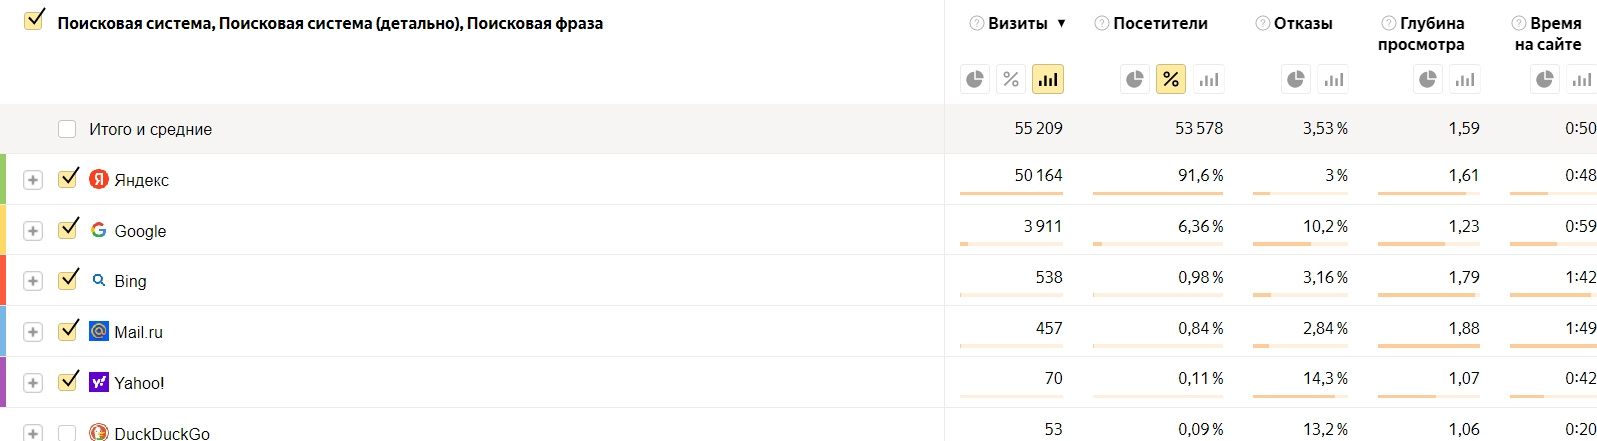The width and height of the screenshot is (1597, 441).
Task: Enable the DuckDuckGo row checkbox
Action: coord(67,433)
